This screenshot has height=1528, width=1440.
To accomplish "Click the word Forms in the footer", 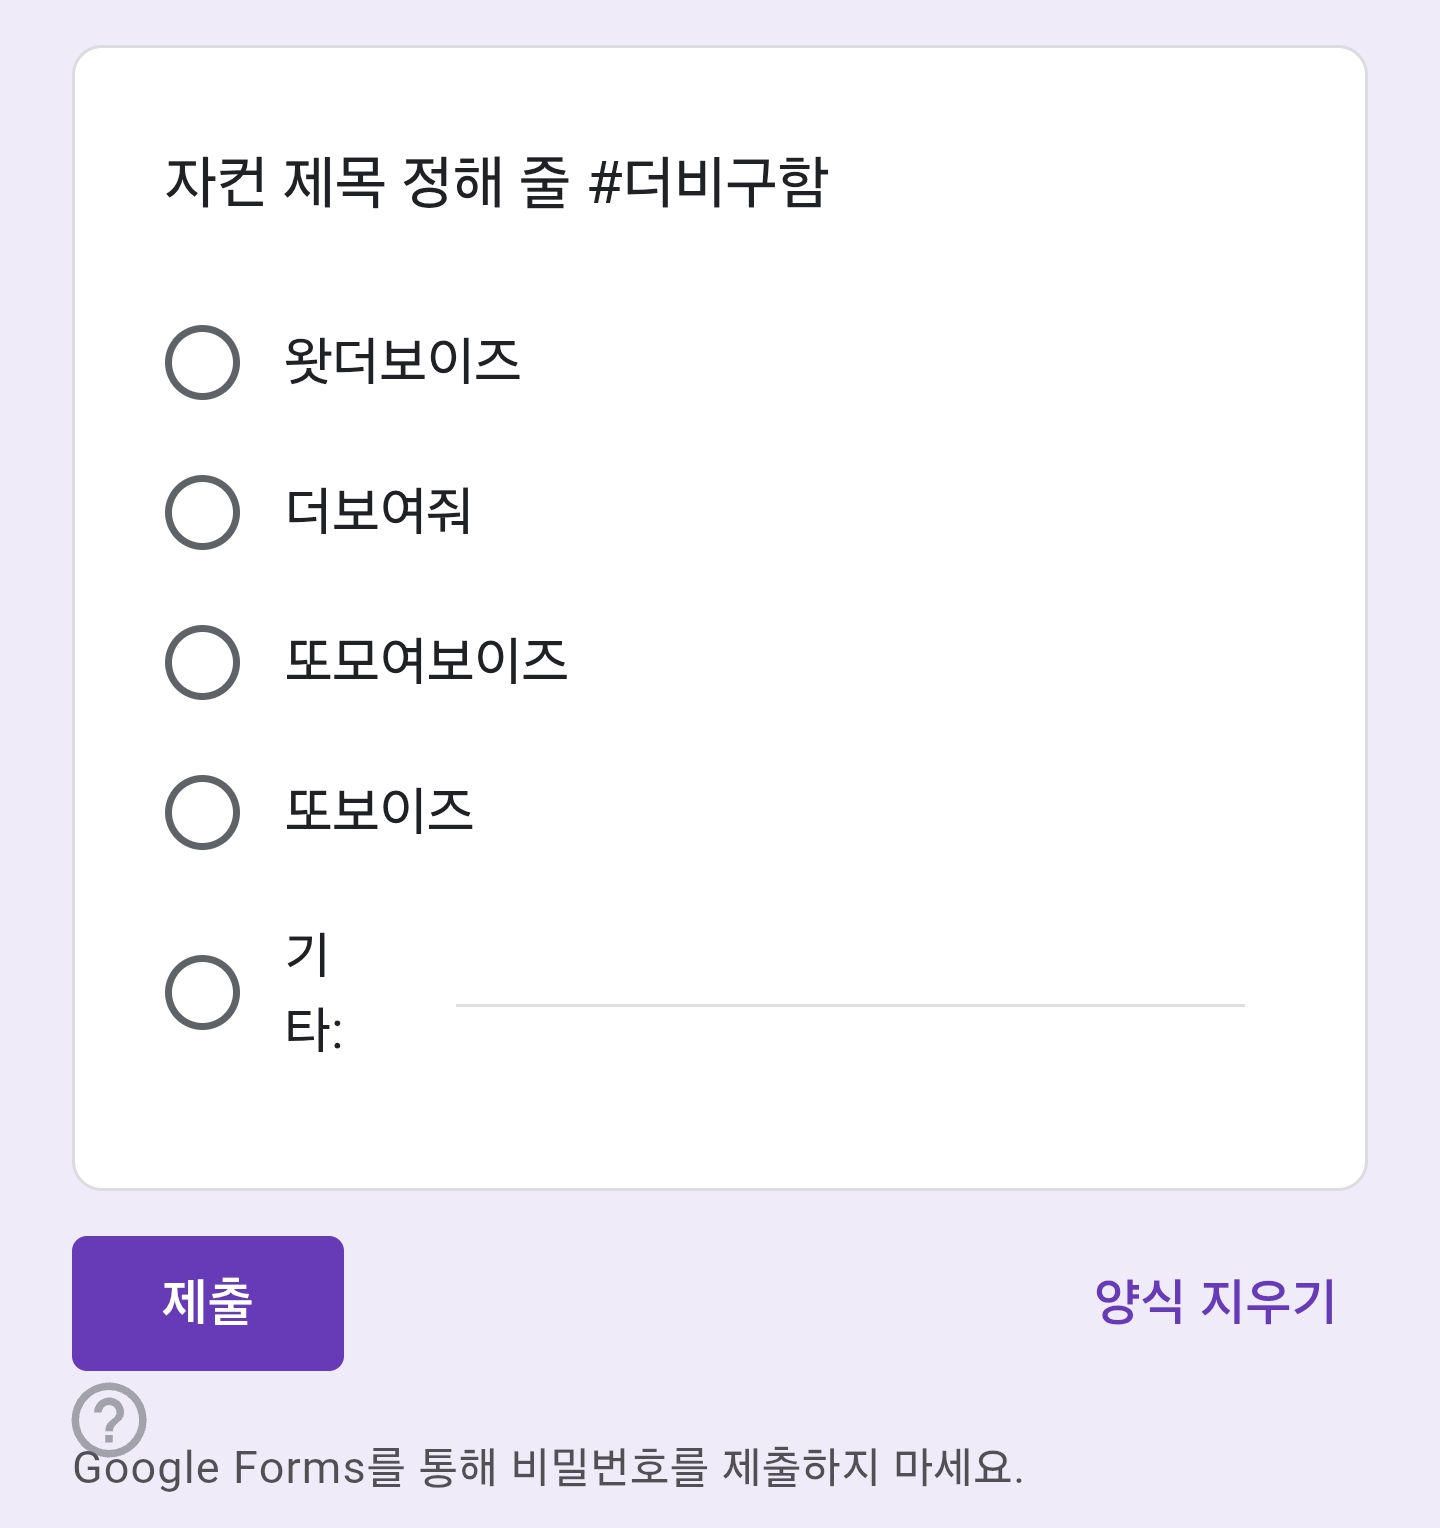I will coord(299,1468).
